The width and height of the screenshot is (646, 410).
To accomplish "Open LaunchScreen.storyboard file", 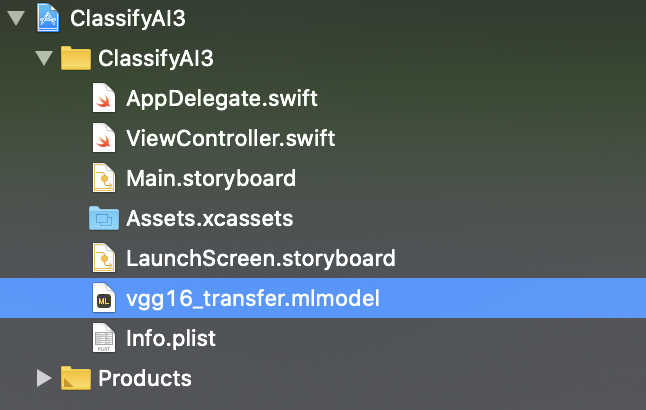I will pos(260,258).
